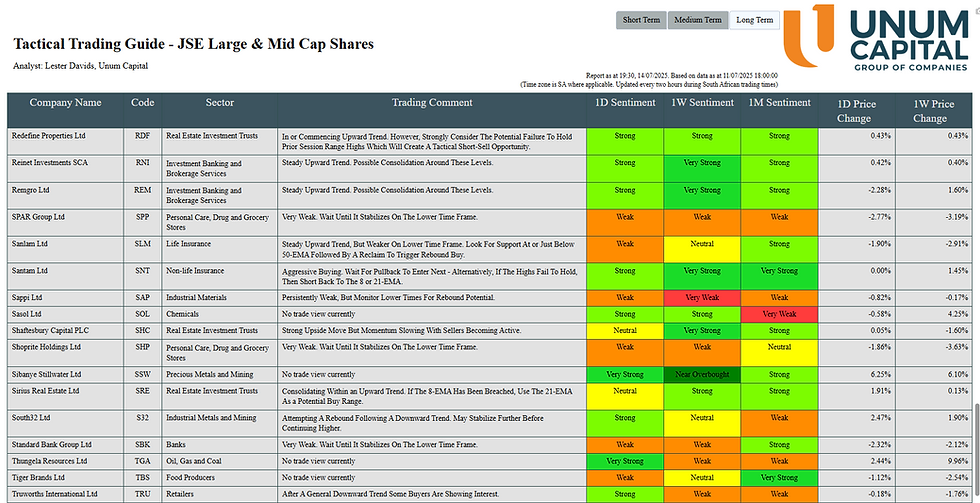
Task: Click Very Strong 1M sentiment for Tiger Brands
Action: click(x=779, y=478)
